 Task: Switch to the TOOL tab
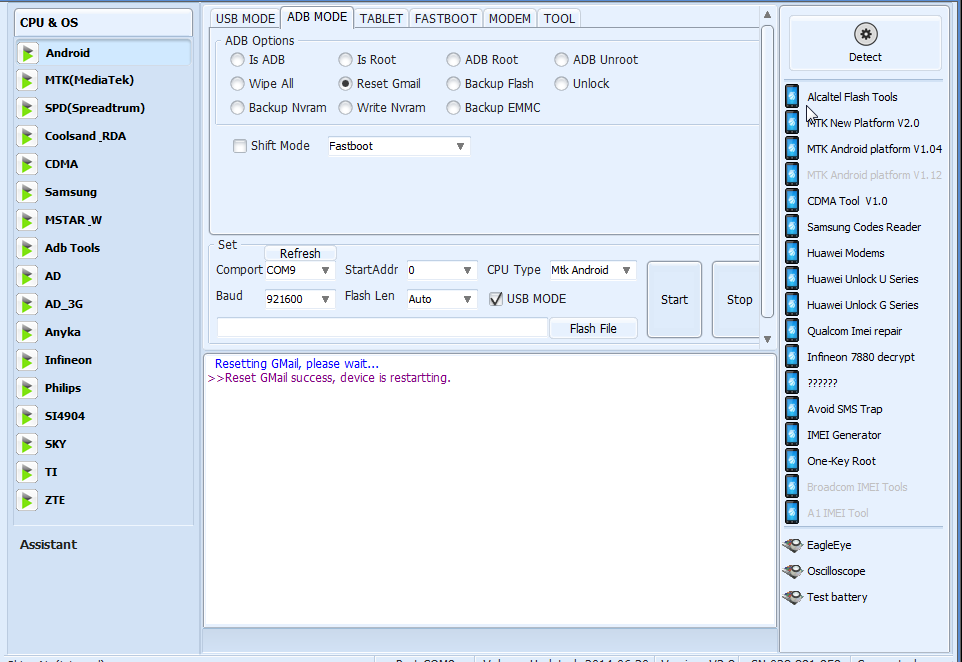560,18
